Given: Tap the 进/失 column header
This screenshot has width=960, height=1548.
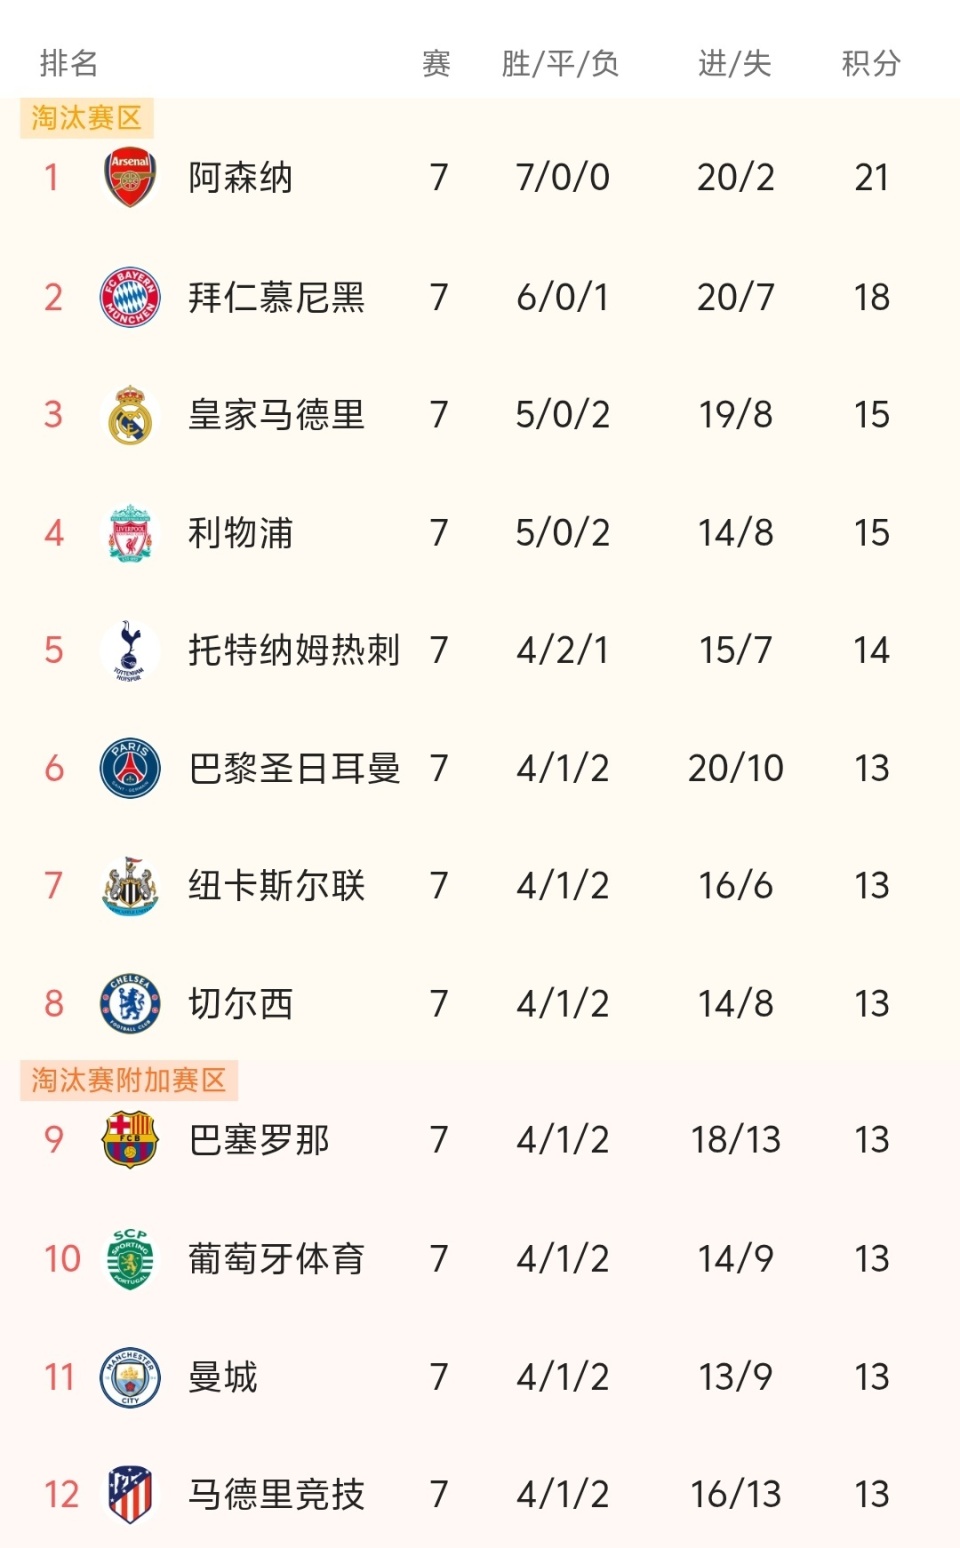Looking at the screenshot, I should coord(735,64).
